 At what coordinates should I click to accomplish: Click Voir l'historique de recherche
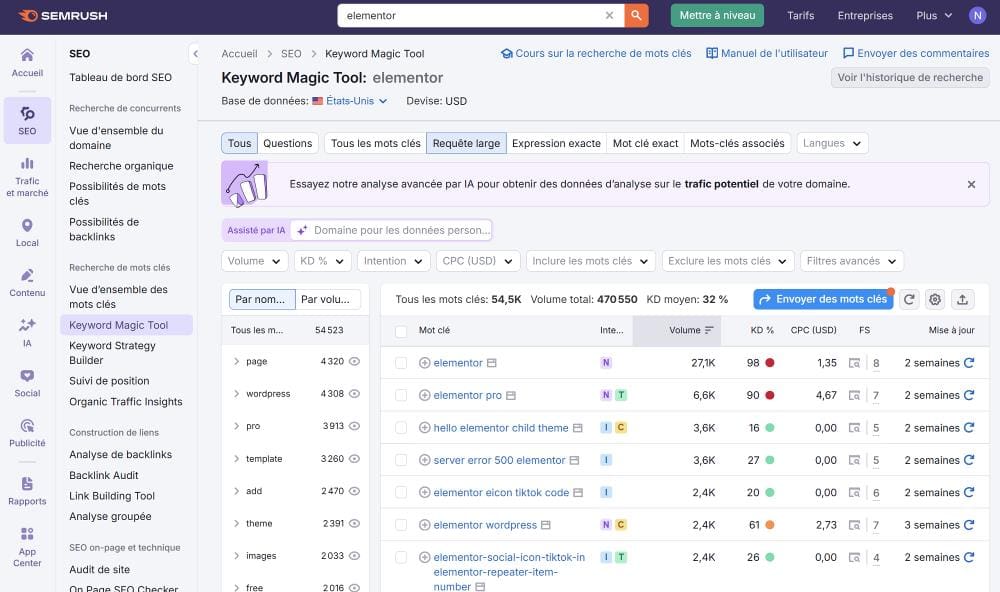coord(910,77)
